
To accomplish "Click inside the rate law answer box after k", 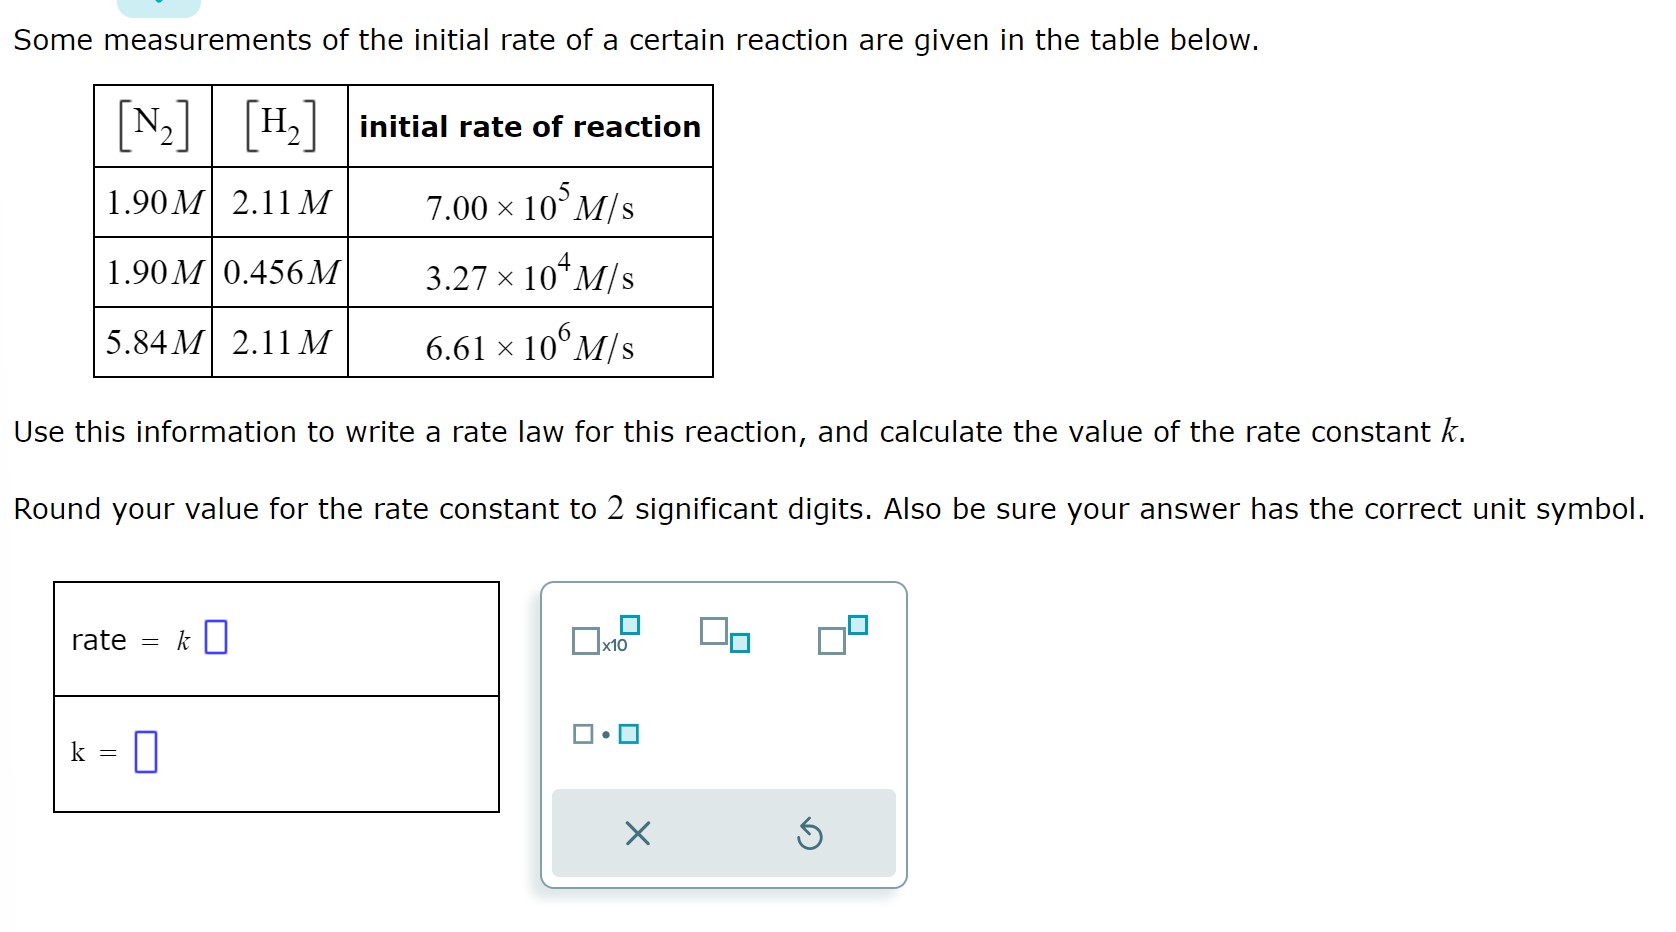I will 217,636.
